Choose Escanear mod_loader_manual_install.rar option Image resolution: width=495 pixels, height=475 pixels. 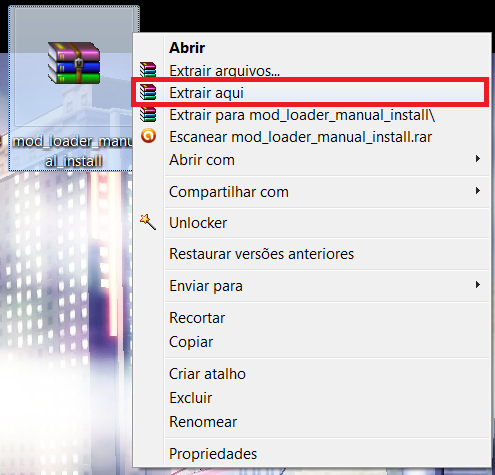tap(311, 137)
